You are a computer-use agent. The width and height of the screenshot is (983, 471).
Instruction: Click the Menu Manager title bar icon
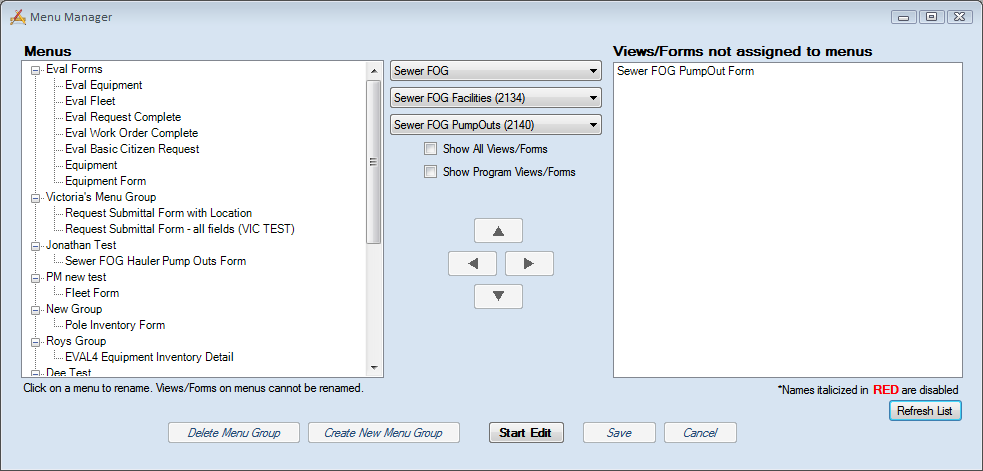tap(17, 17)
